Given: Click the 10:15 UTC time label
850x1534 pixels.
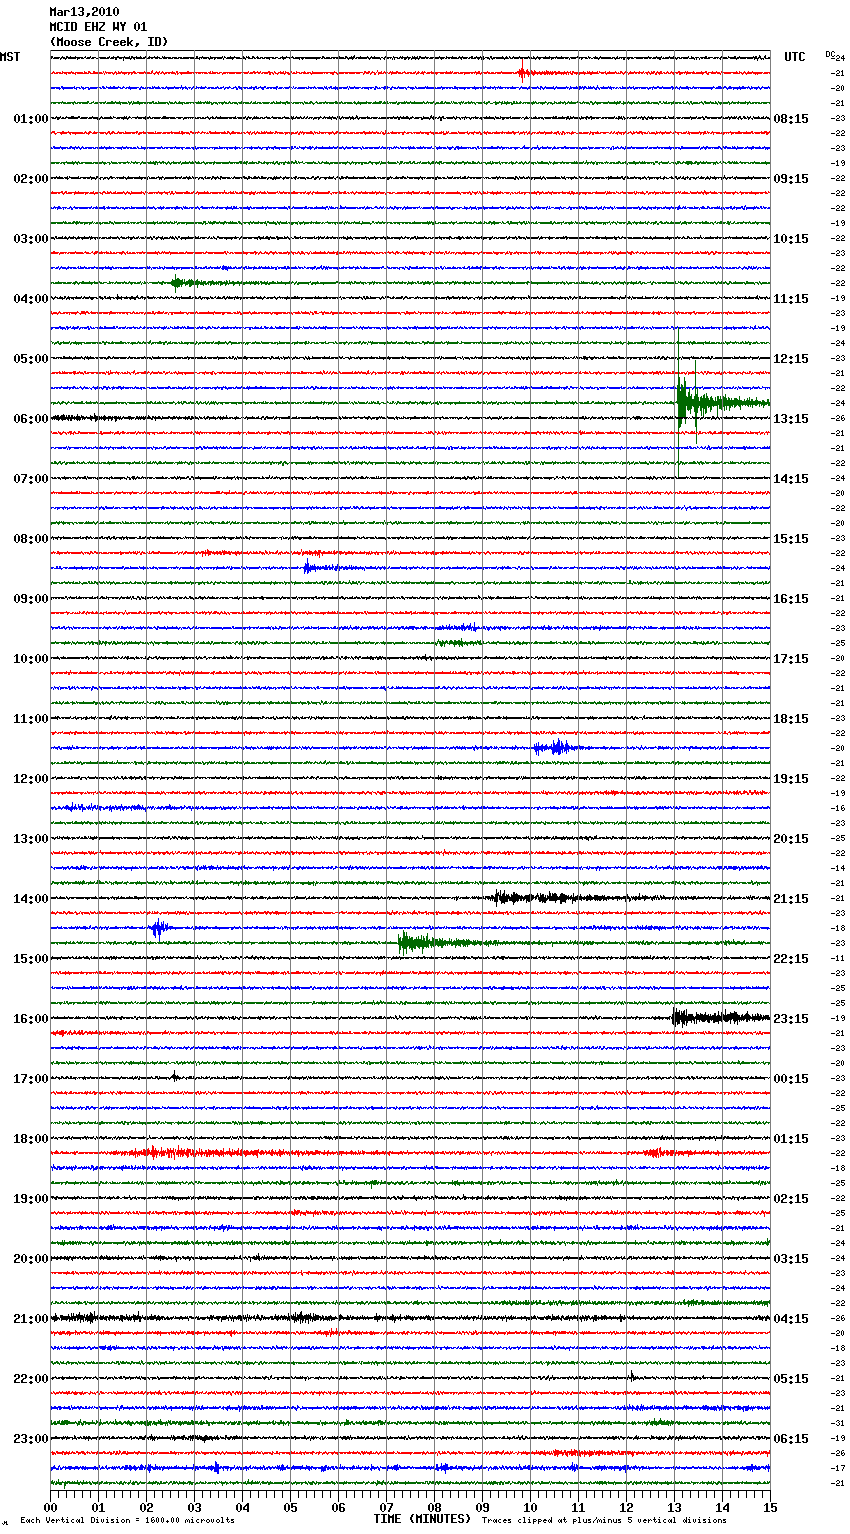Looking at the screenshot, I should [x=791, y=239].
